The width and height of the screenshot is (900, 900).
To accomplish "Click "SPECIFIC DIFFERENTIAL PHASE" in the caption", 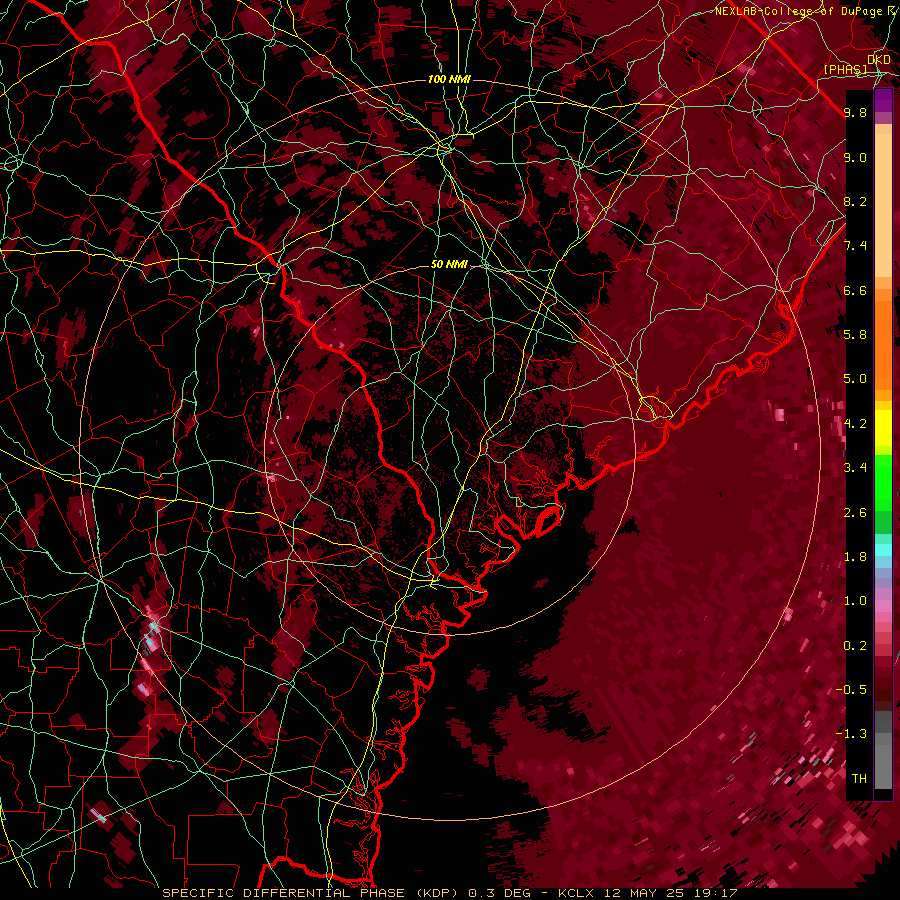I will [286, 893].
